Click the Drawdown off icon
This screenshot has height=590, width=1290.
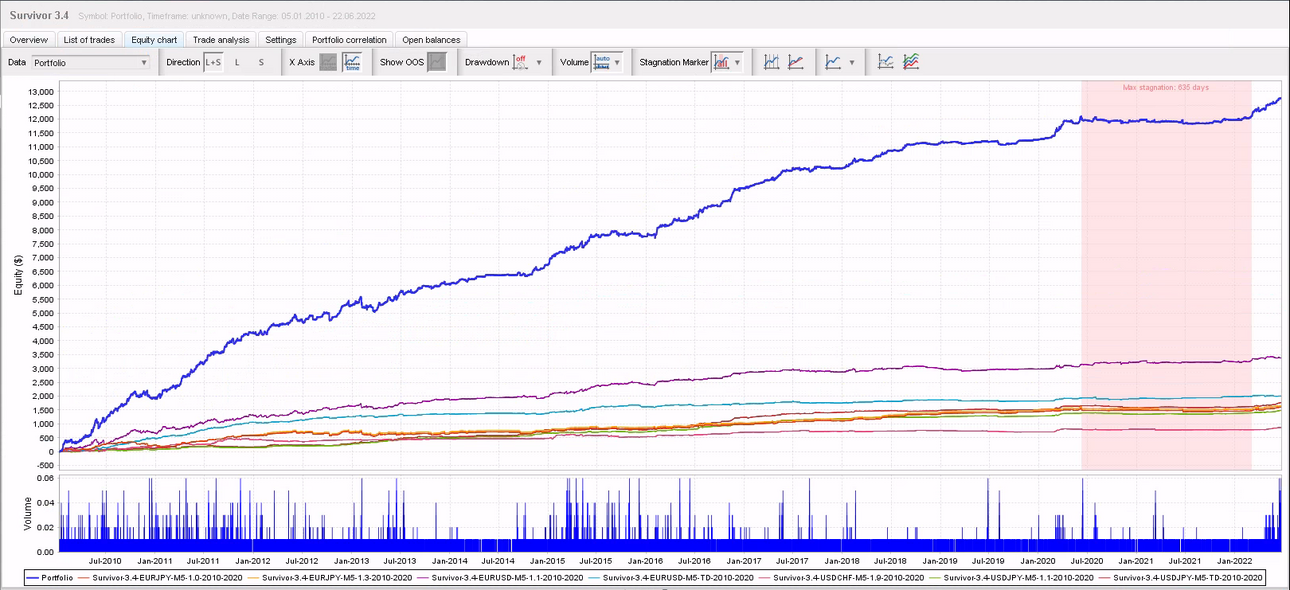click(x=520, y=62)
